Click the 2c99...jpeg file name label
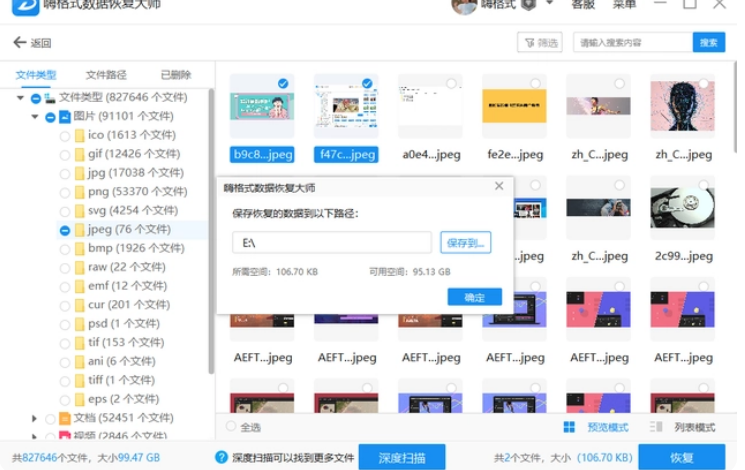745x470 pixels. [683, 256]
